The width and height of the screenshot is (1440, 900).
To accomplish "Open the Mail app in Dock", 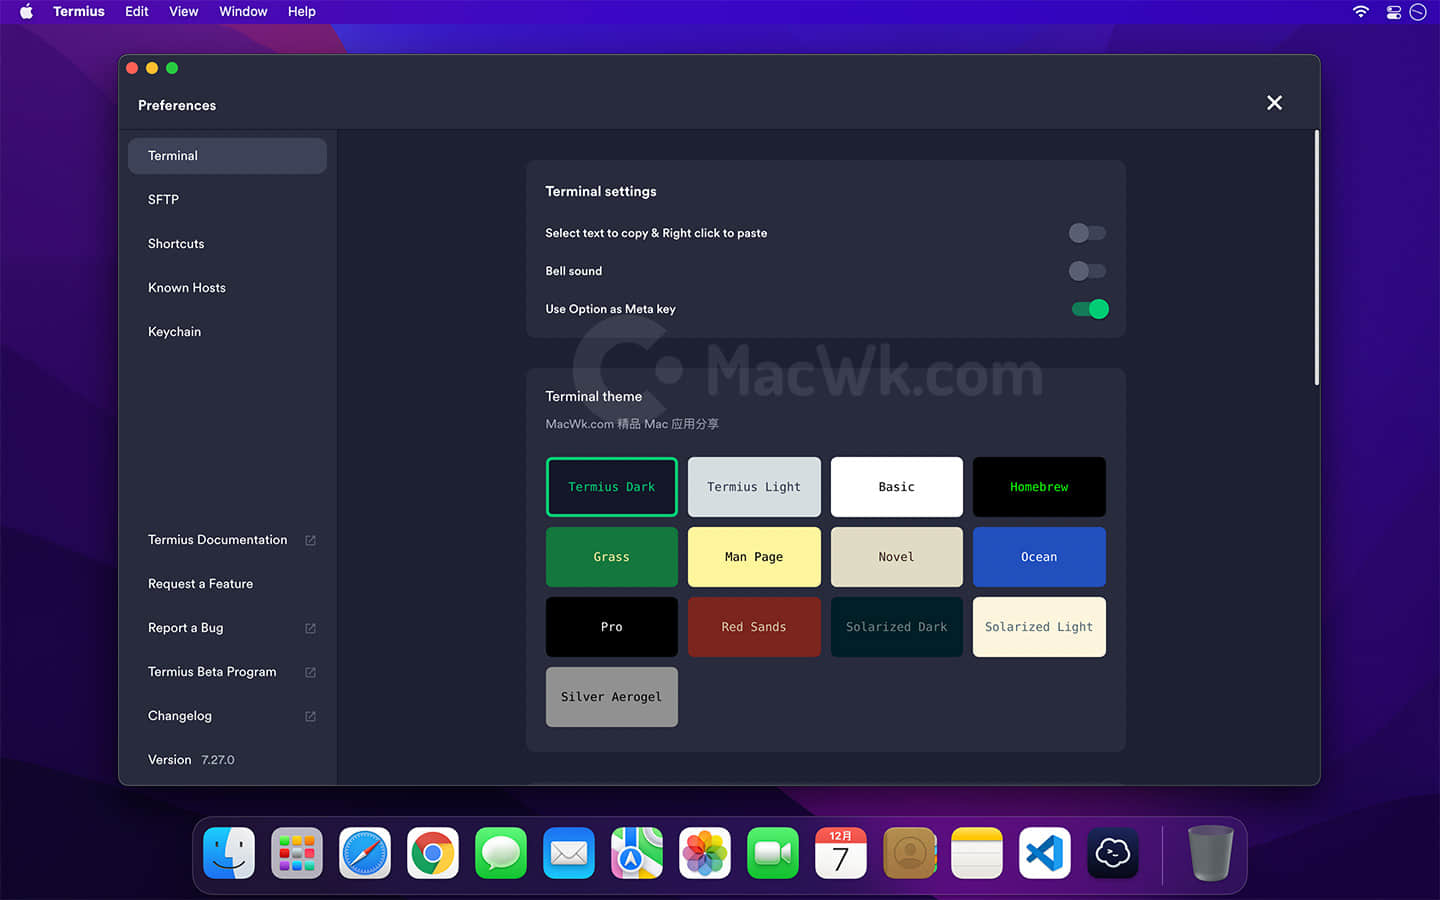I will pos(569,853).
